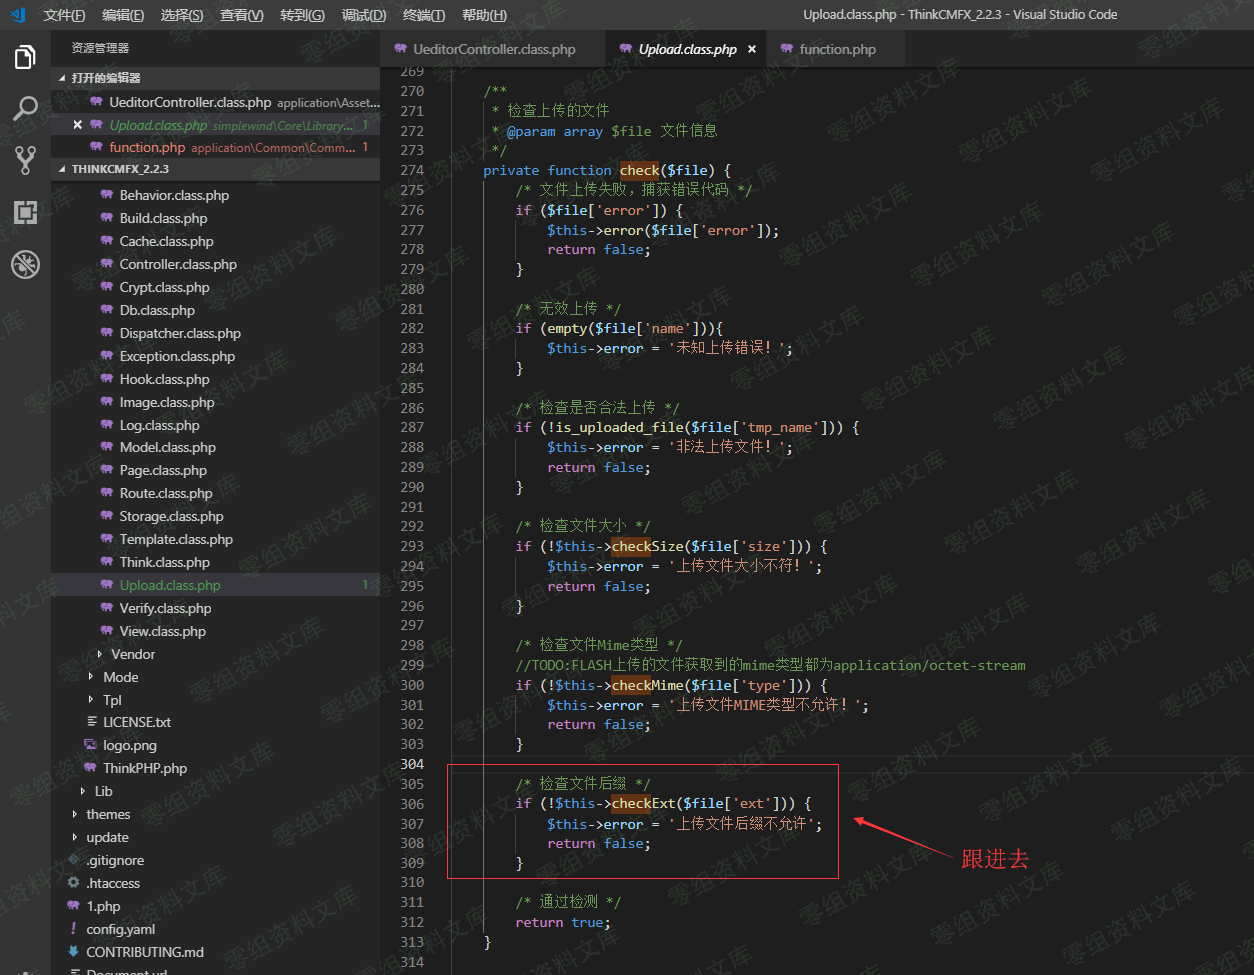The width and height of the screenshot is (1254, 975).
Task: Open the Extensions view icon
Action: pyautogui.click(x=25, y=212)
